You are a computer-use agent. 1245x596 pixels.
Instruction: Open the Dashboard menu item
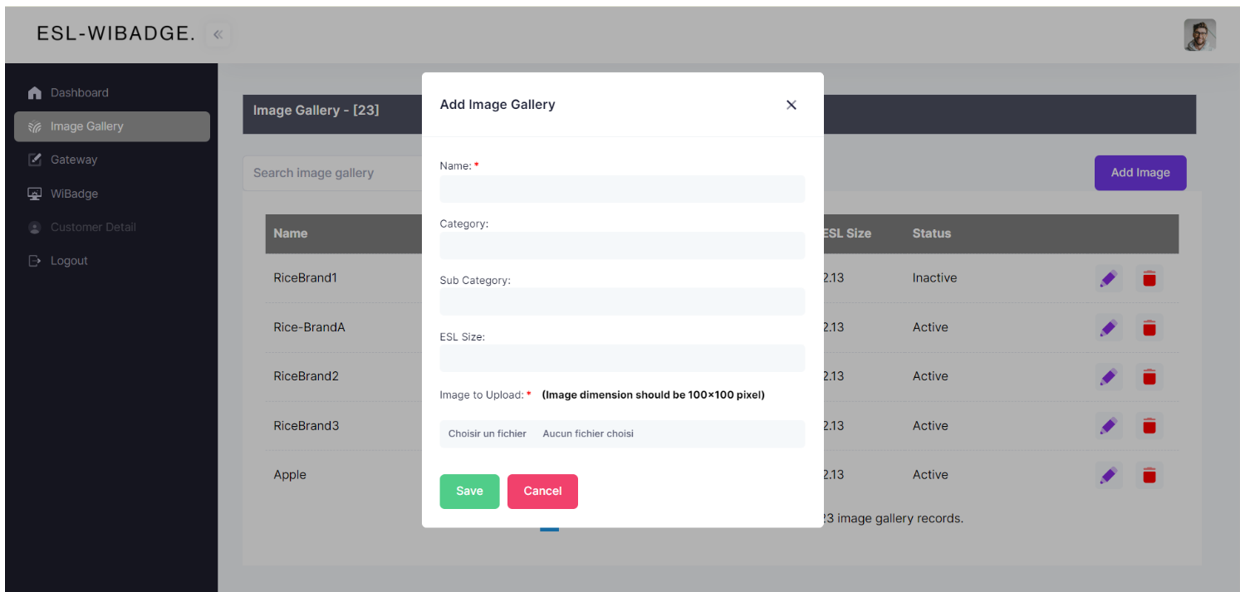[x=79, y=93]
